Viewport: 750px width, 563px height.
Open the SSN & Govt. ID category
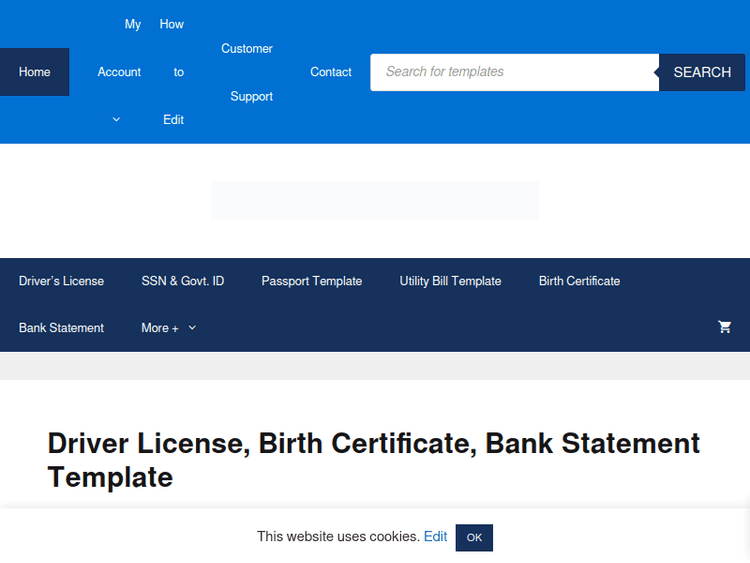[183, 281]
